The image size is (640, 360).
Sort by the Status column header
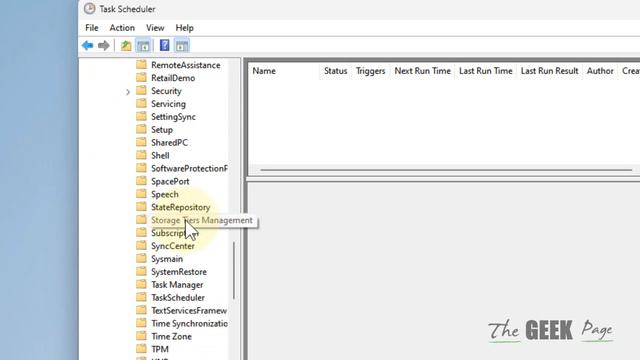[336, 71]
